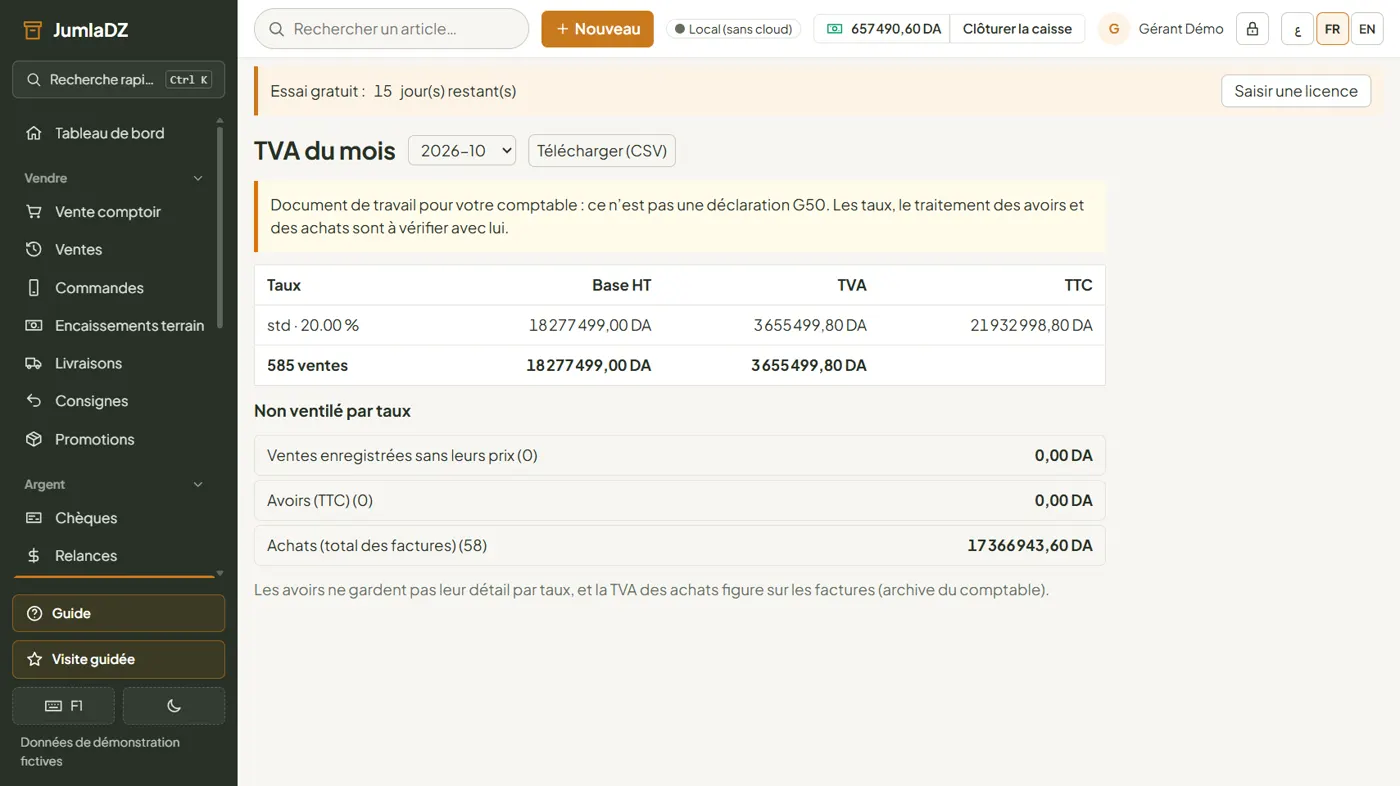Open Ventes history icon
Viewport: 1400px width, 786px height.
pyautogui.click(x=34, y=249)
